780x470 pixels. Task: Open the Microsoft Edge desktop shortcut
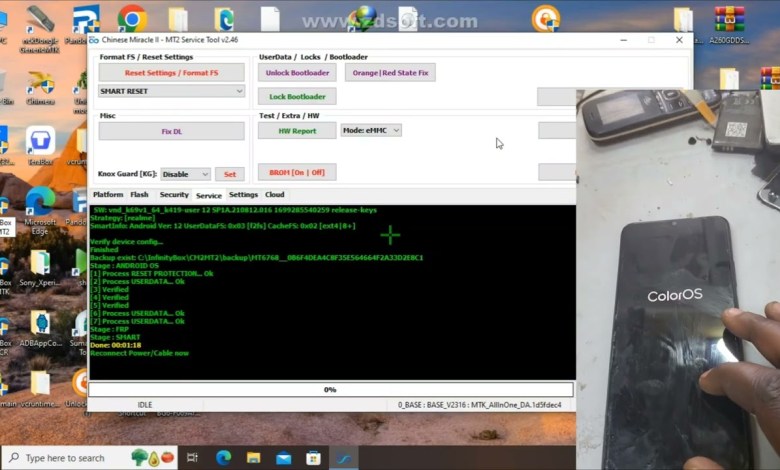(x=40, y=210)
